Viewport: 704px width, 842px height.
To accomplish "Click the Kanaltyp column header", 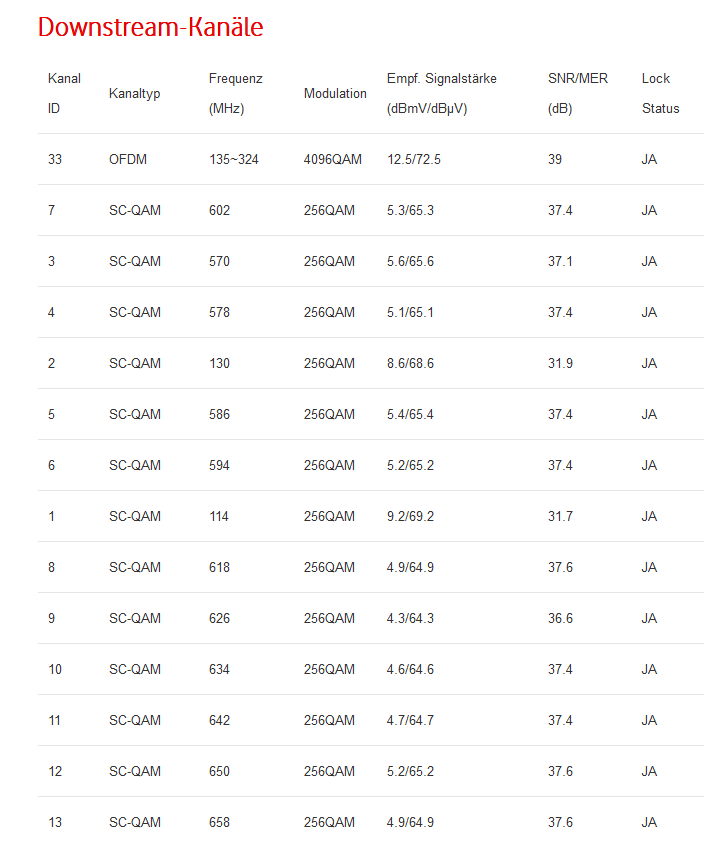I will tap(134, 94).
